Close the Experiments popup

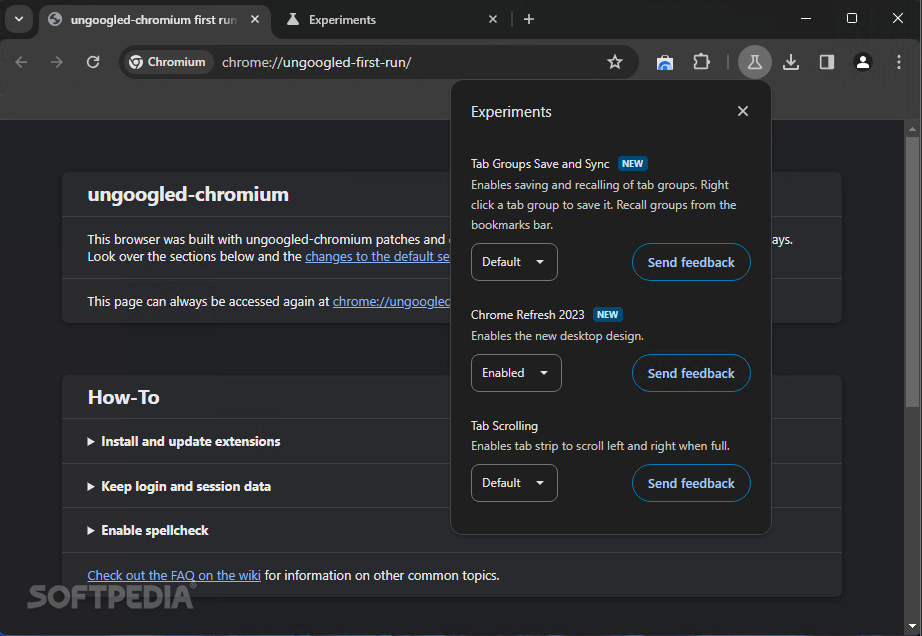pyautogui.click(x=743, y=111)
